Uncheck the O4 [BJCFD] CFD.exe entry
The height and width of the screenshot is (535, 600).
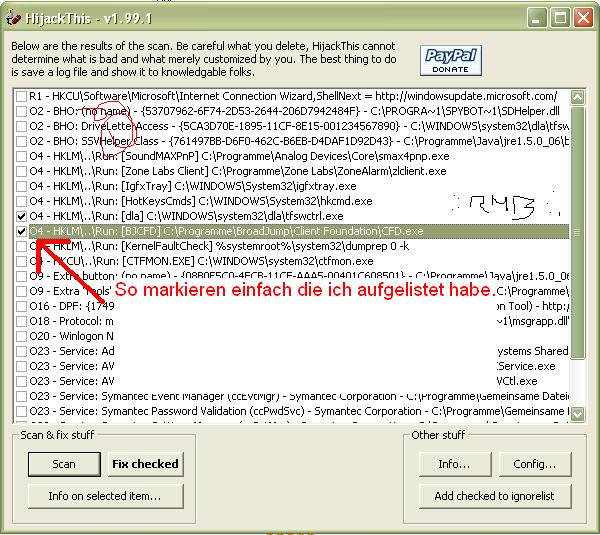click(21, 231)
